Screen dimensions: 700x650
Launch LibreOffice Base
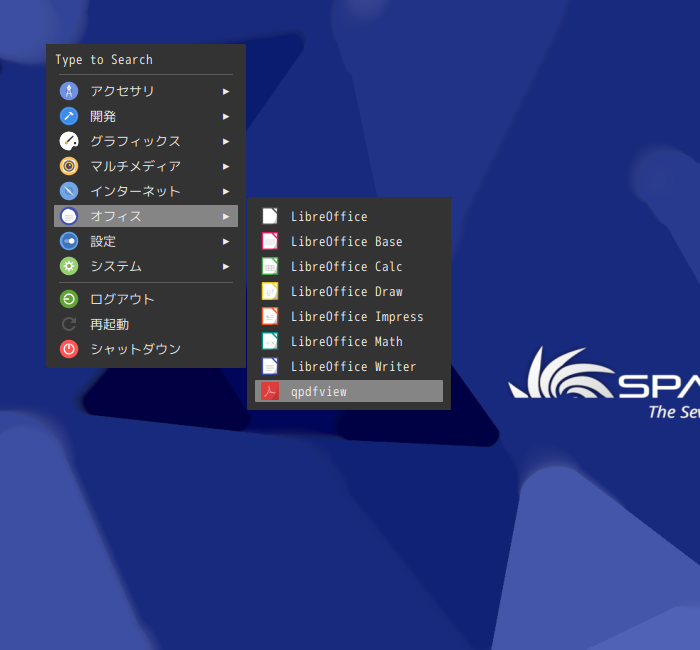349,241
